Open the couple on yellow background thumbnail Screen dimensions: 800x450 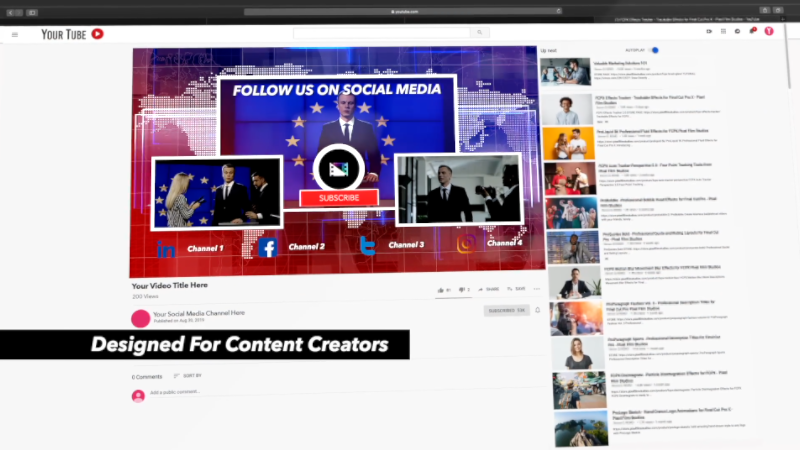click(568, 144)
